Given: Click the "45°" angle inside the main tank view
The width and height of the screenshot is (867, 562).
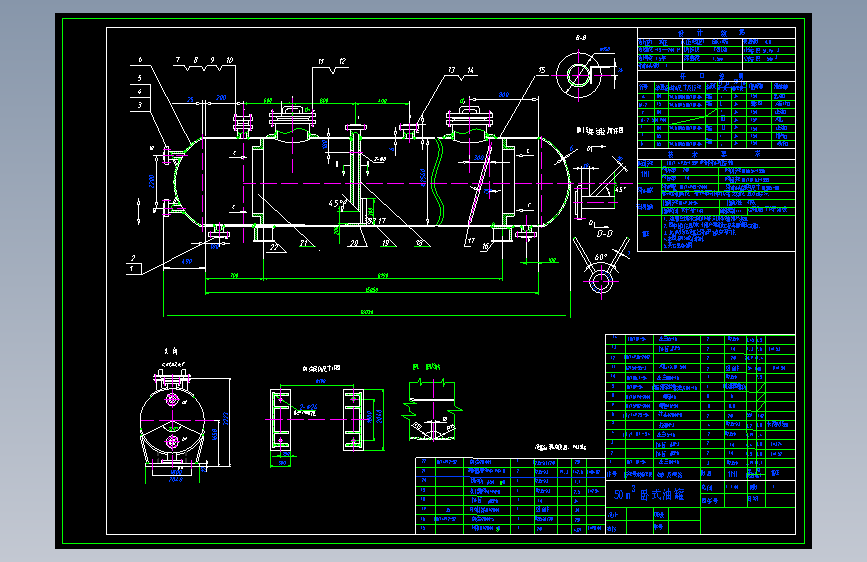Looking at the screenshot, I should click(x=335, y=203).
